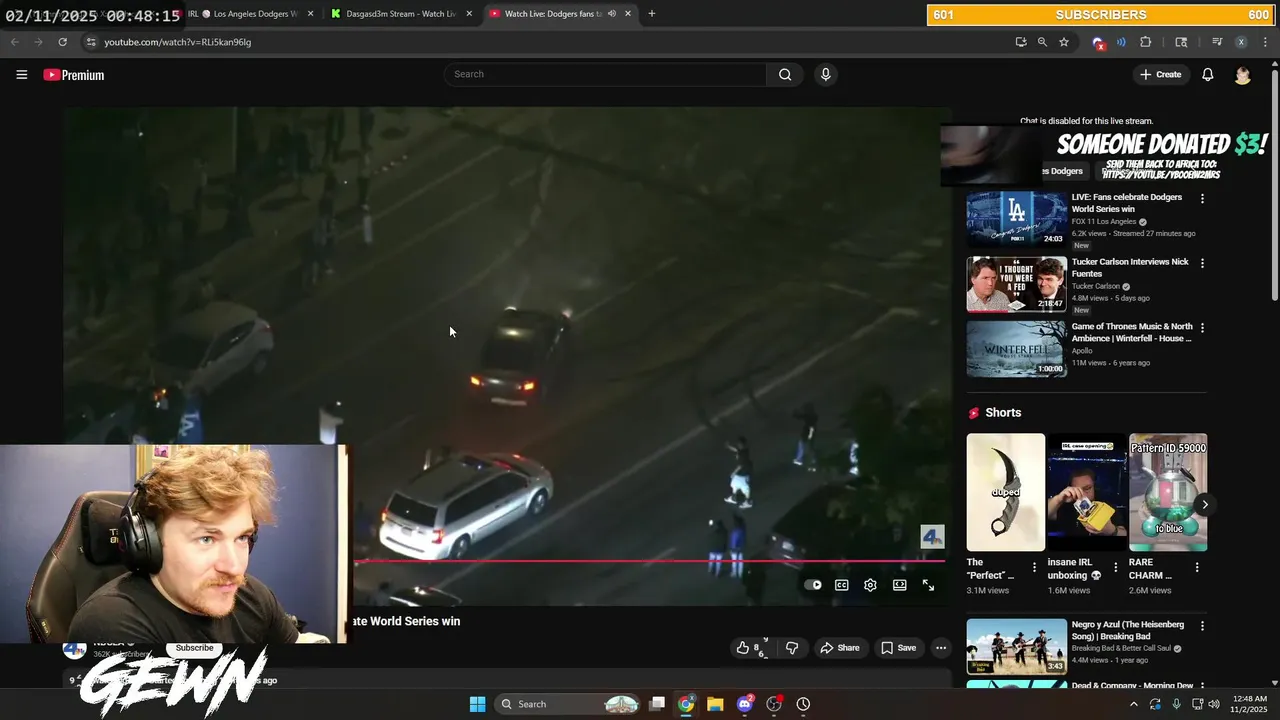Open the system tray volume control
Viewport: 1280px width, 720px height.
point(1213,704)
